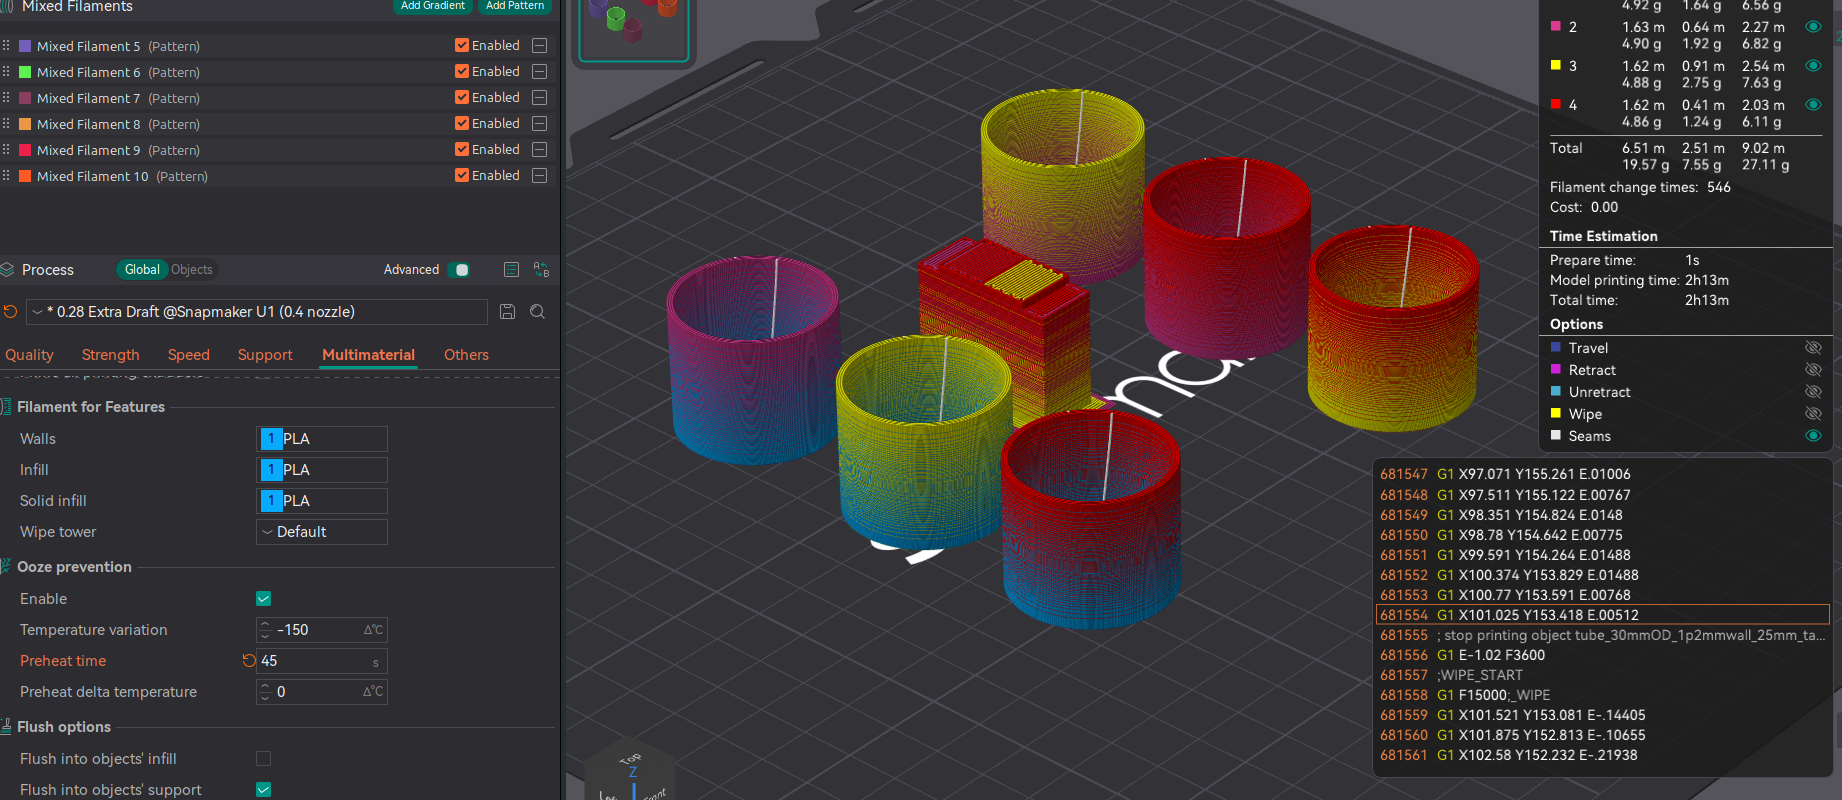Click the drag handle of Mixed Filament 9
Image resolution: width=1842 pixels, height=800 pixels.
(6, 150)
